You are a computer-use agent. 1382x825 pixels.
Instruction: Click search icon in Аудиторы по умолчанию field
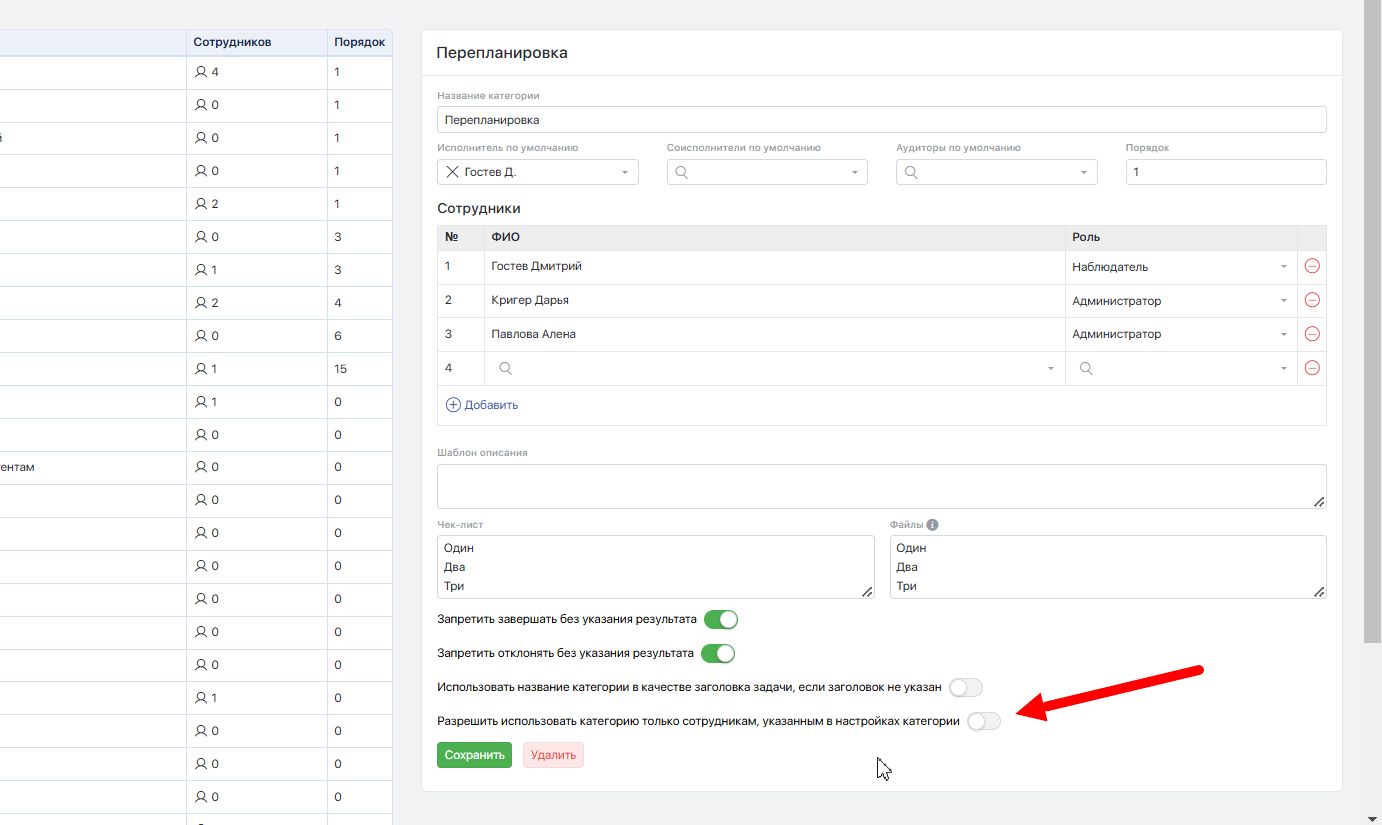(x=911, y=172)
